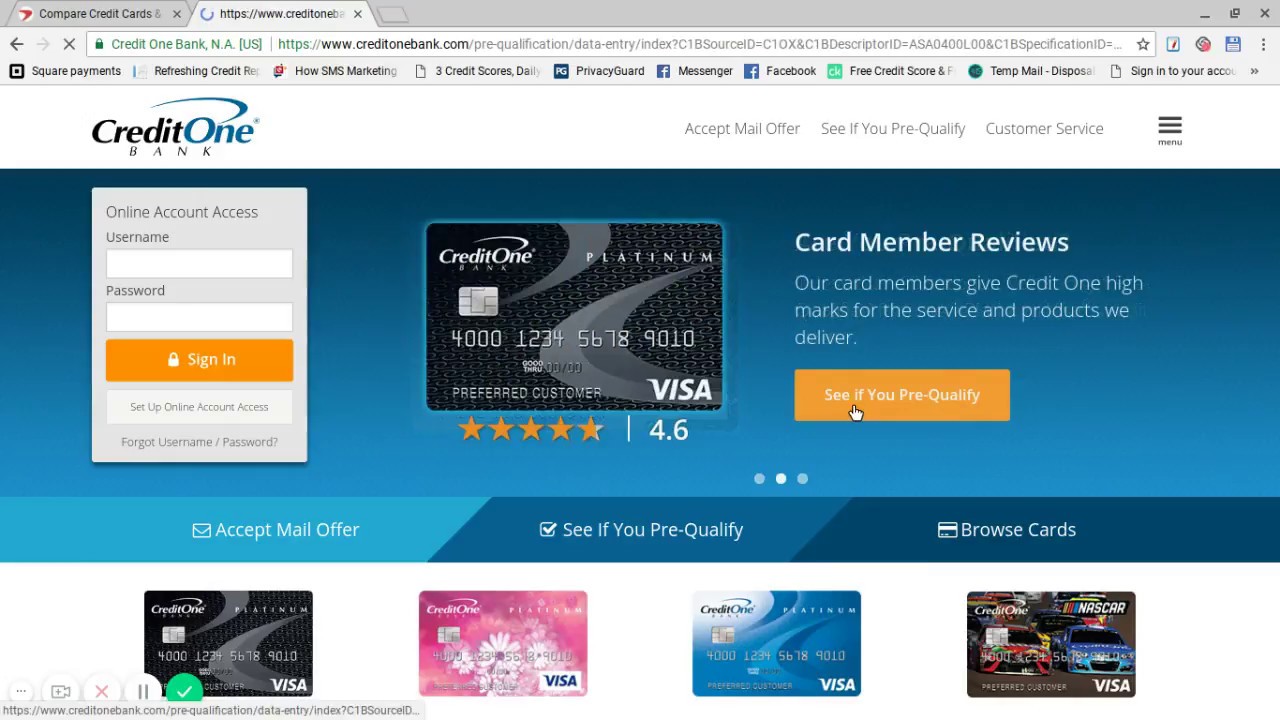Screen dimensions: 1280x720
Task: Pause recording with the pause icon
Action: (143, 691)
